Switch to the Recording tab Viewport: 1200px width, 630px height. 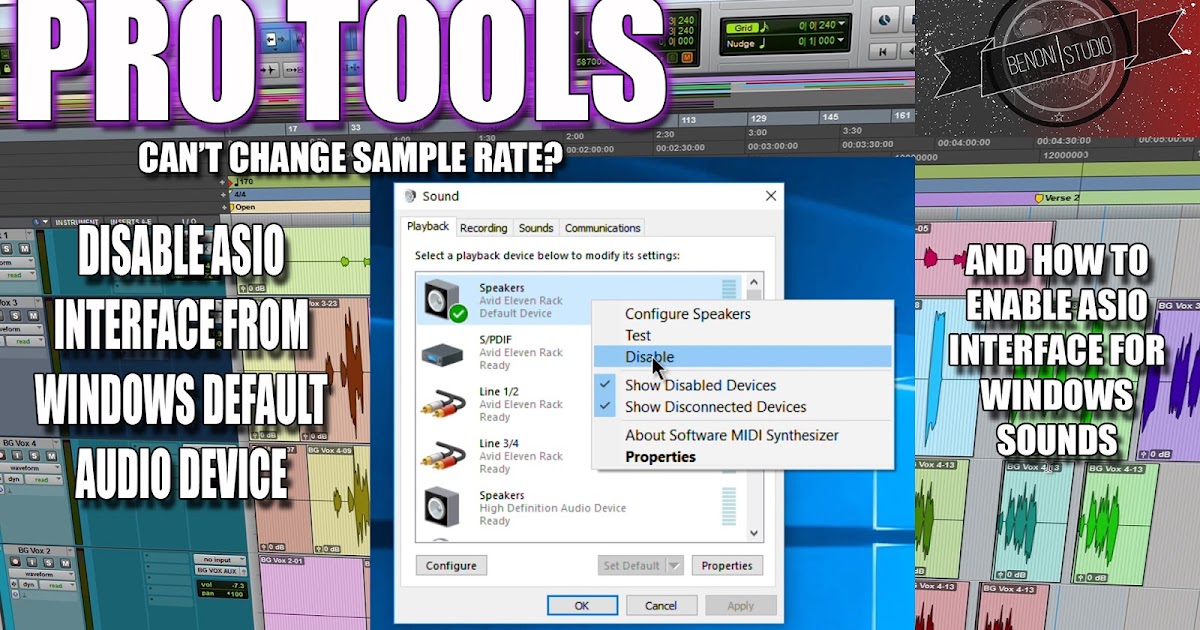483,228
